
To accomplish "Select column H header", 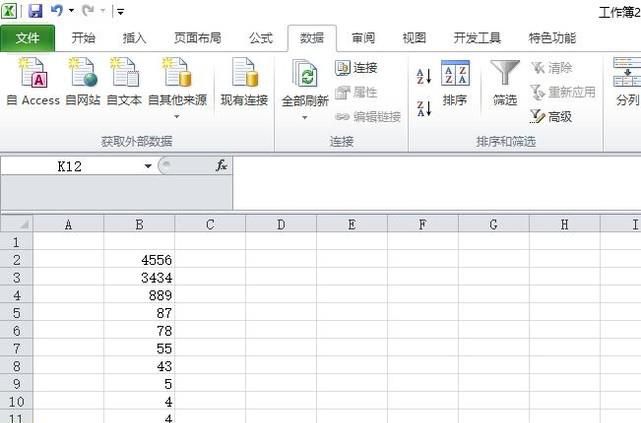I will pos(565,224).
